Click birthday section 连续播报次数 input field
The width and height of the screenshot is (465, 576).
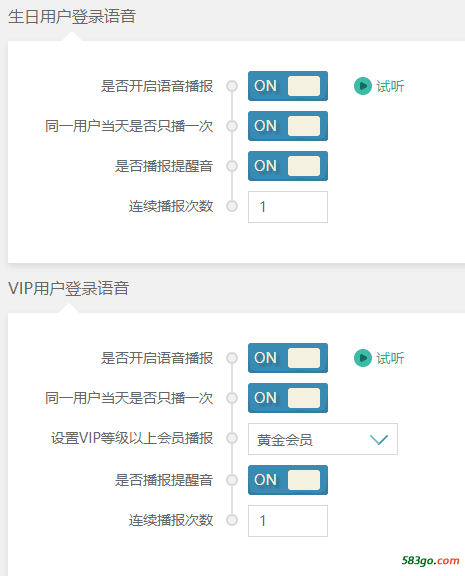tap(288, 207)
